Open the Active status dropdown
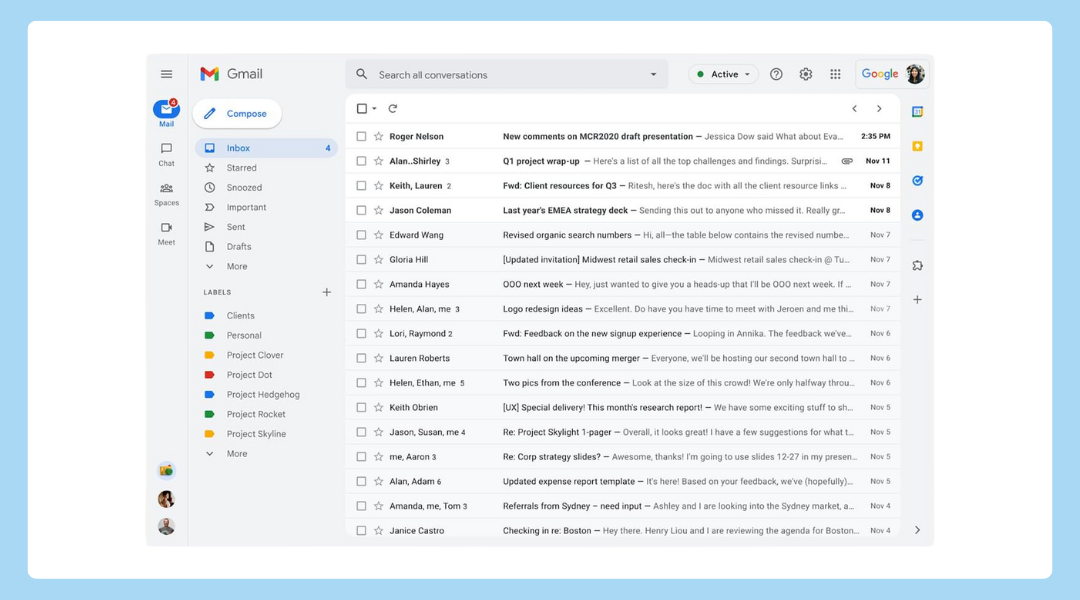The width and height of the screenshot is (1080, 600). pyautogui.click(x=723, y=74)
